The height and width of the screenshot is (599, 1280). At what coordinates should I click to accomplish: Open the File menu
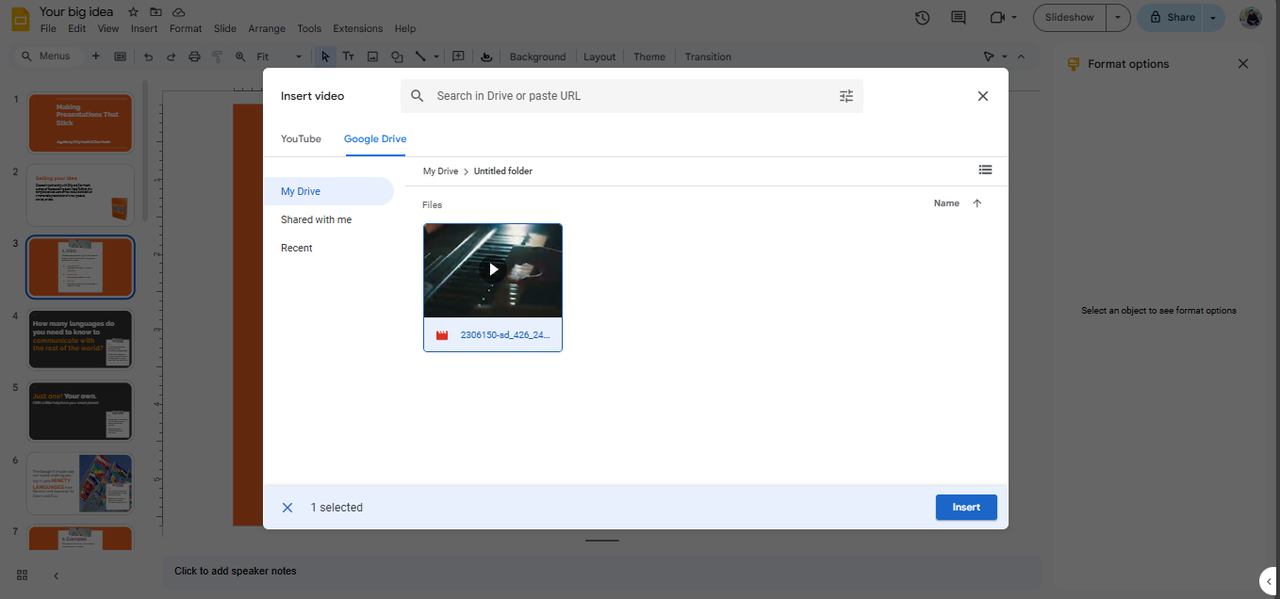[x=48, y=29]
